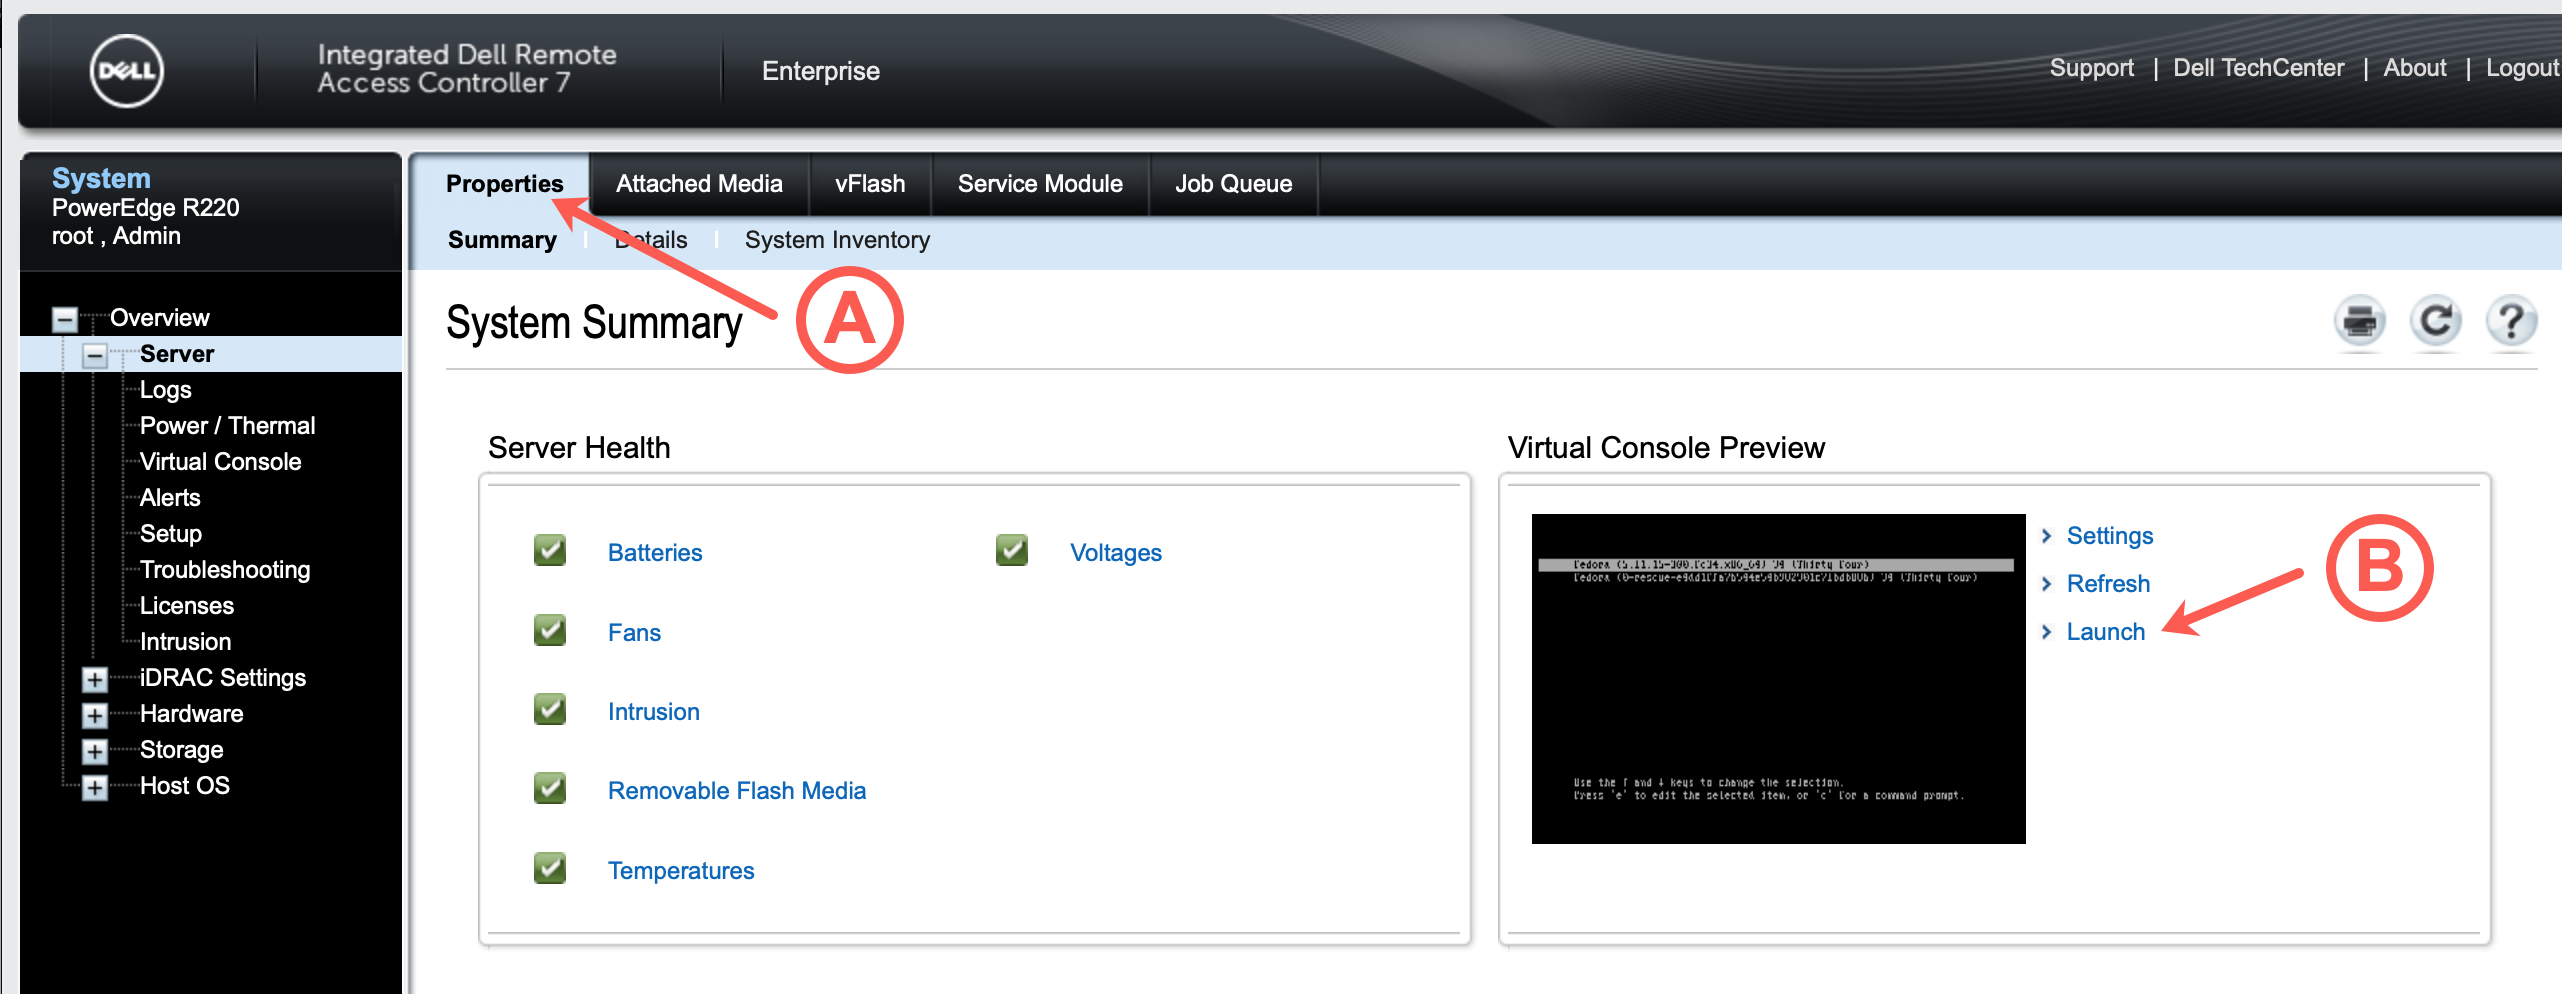
Task: Open the Job Queue tab
Action: pos(1233,184)
